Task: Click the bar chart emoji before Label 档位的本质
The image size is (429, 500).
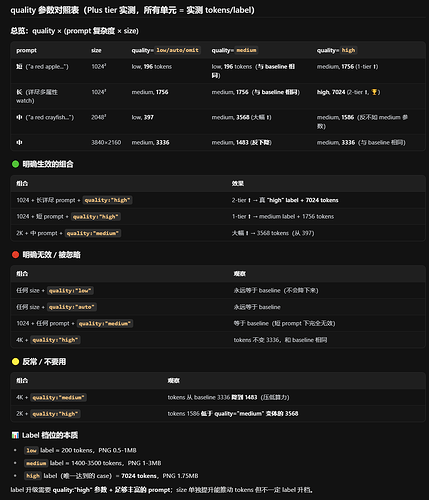Action: (x=15, y=435)
